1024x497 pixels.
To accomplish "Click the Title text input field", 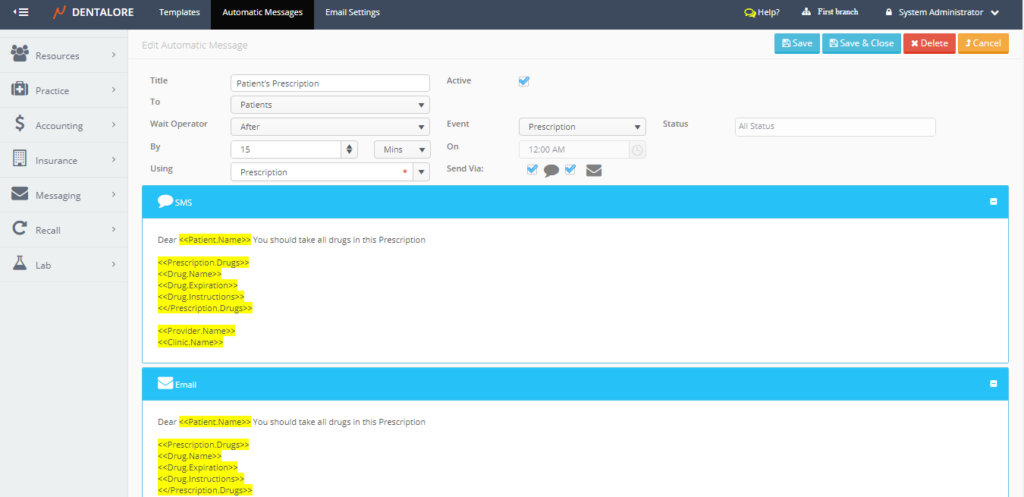I will [x=330, y=83].
